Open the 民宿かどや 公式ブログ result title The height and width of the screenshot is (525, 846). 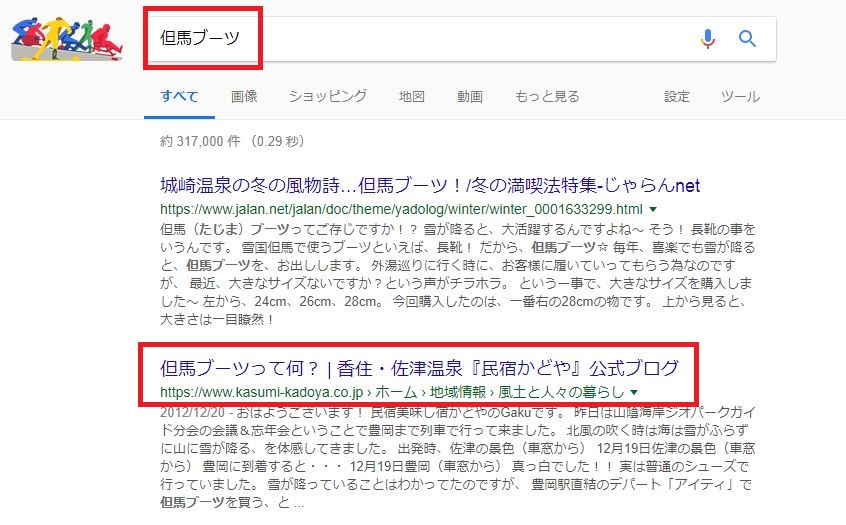[x=419, y=368]
